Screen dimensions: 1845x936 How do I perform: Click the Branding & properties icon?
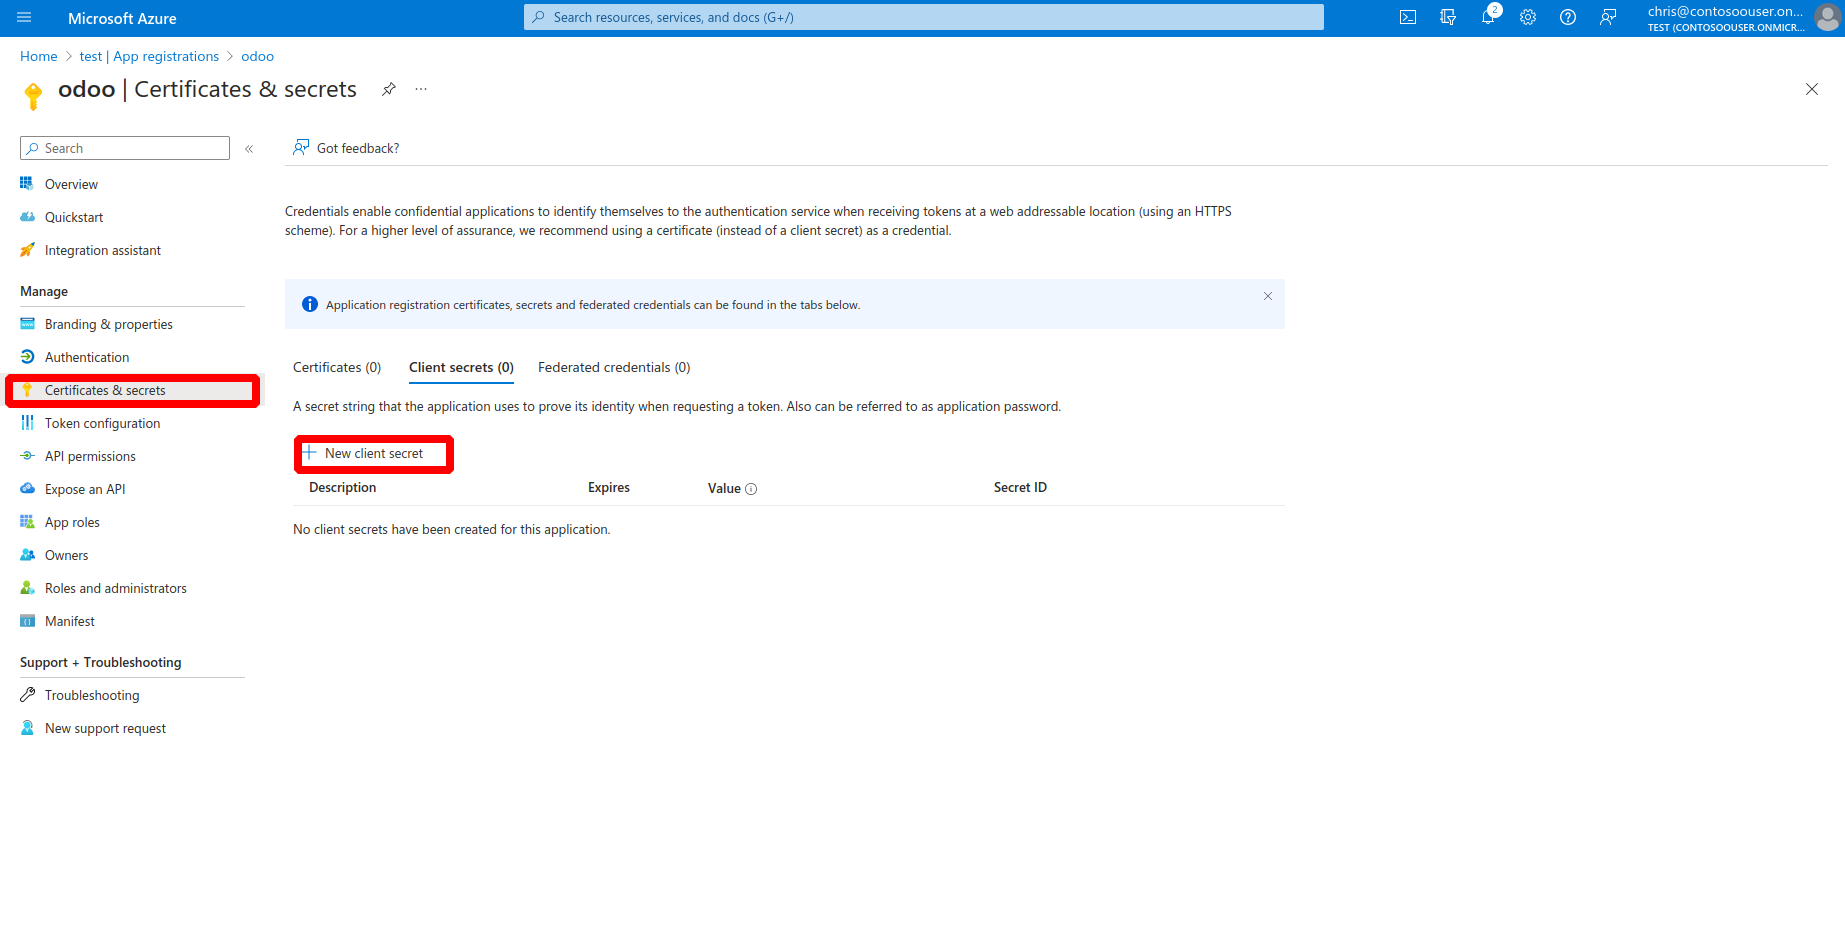(27, 324)
